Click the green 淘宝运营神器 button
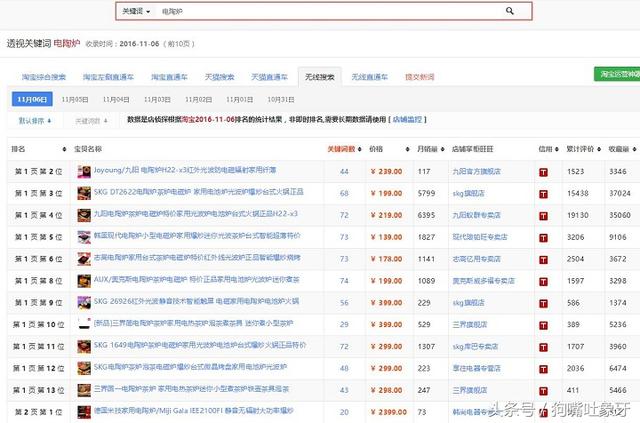This screenshot has height=423, width=640. click(617, 74)
